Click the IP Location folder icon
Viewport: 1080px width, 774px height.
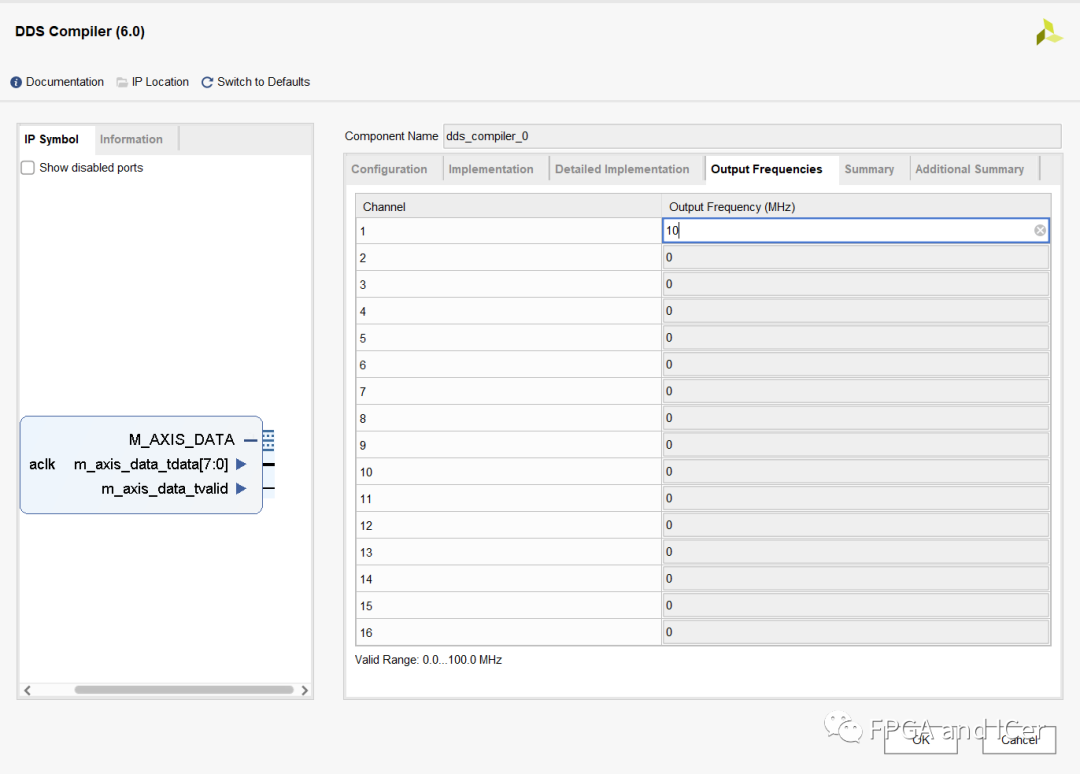[122, 82]
